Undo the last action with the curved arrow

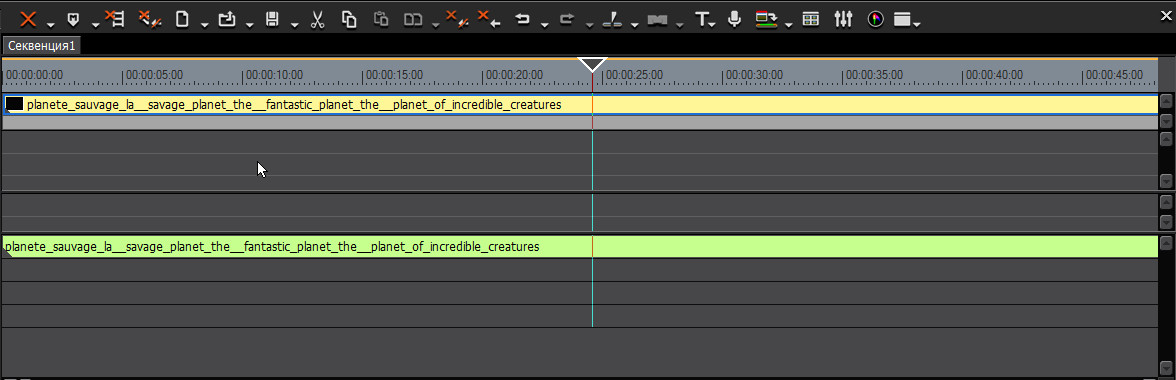[x=523, y=19]
